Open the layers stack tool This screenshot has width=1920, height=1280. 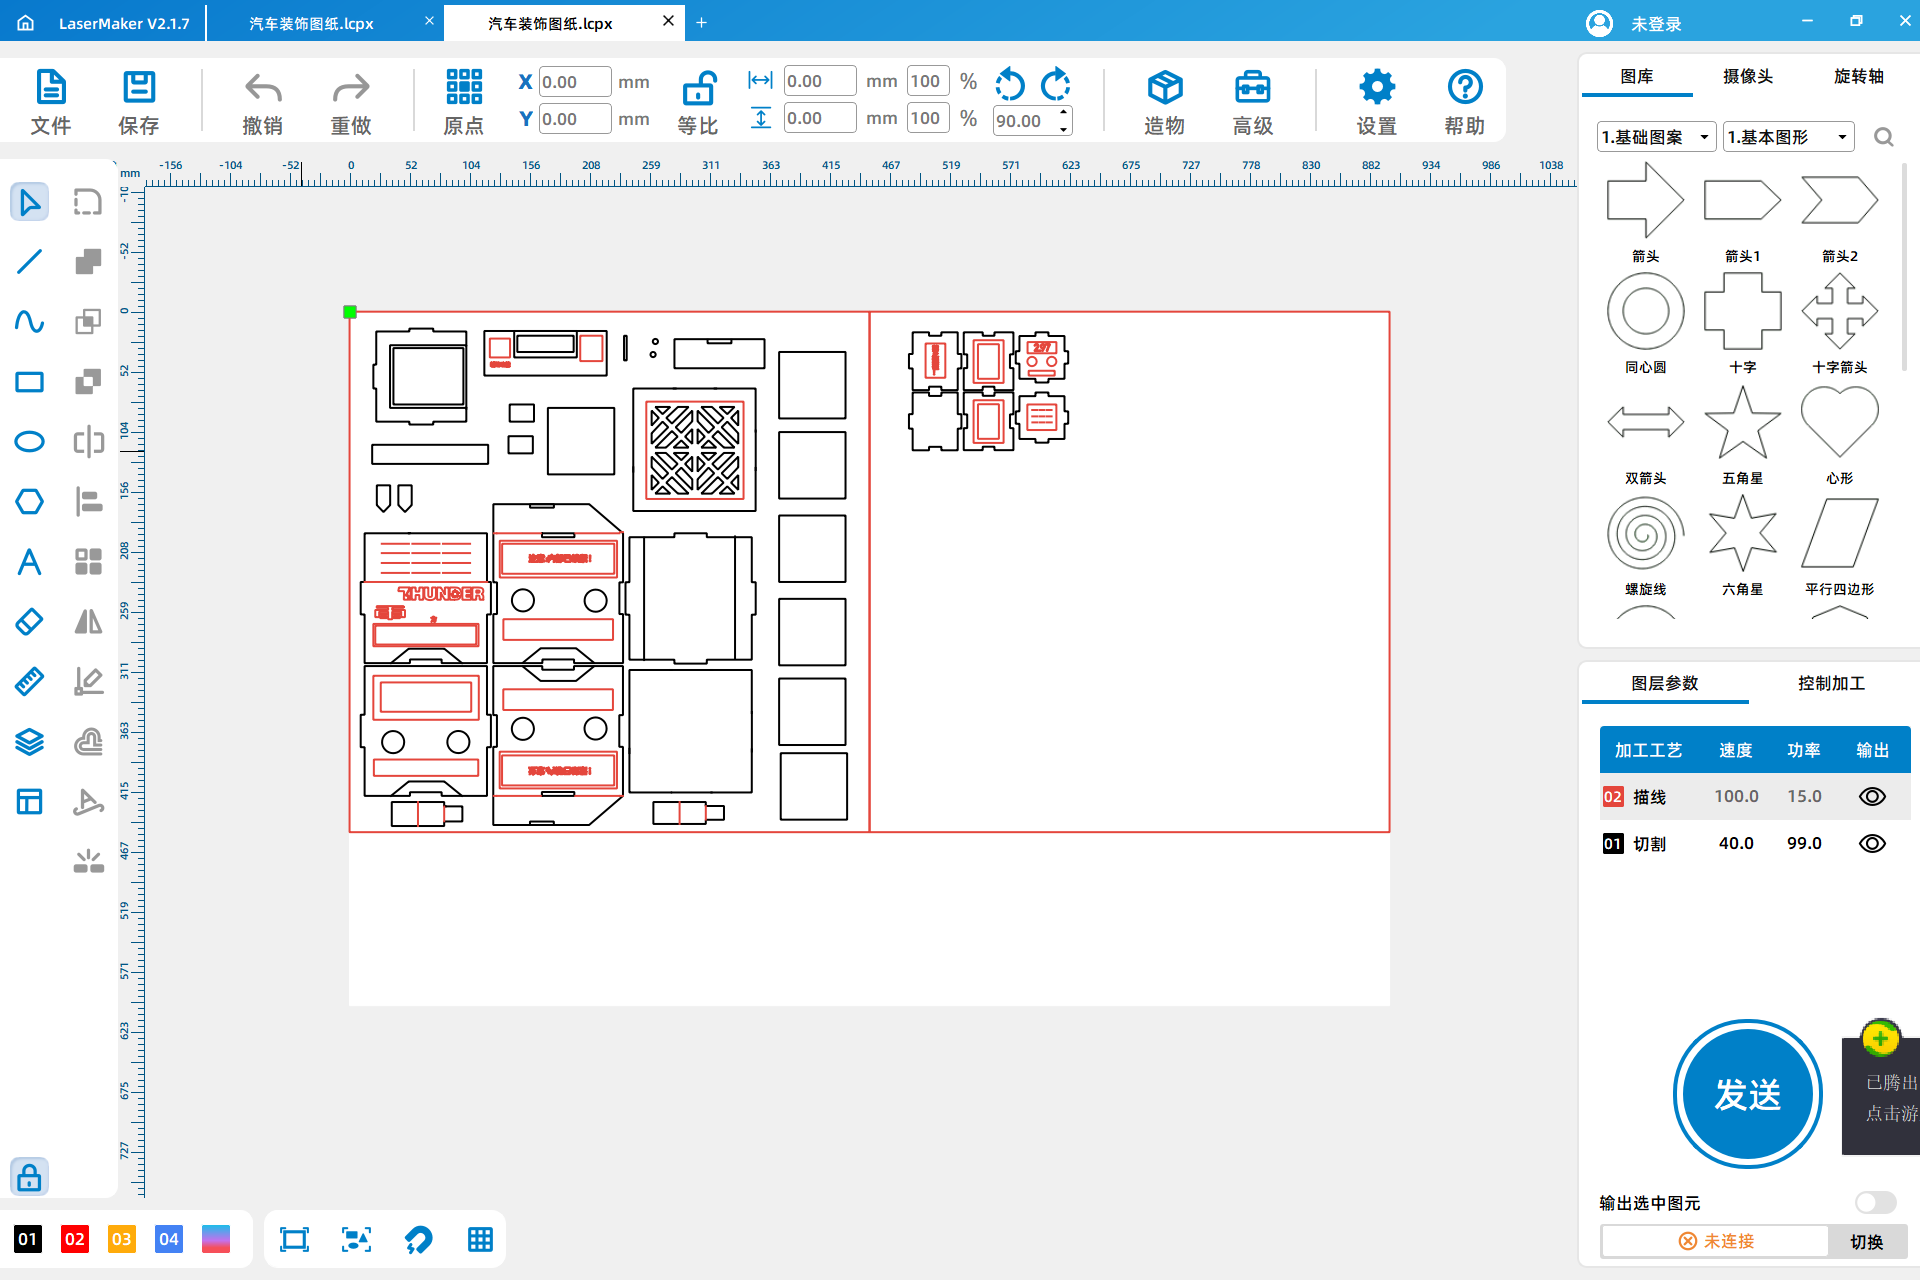click(29, 742)
